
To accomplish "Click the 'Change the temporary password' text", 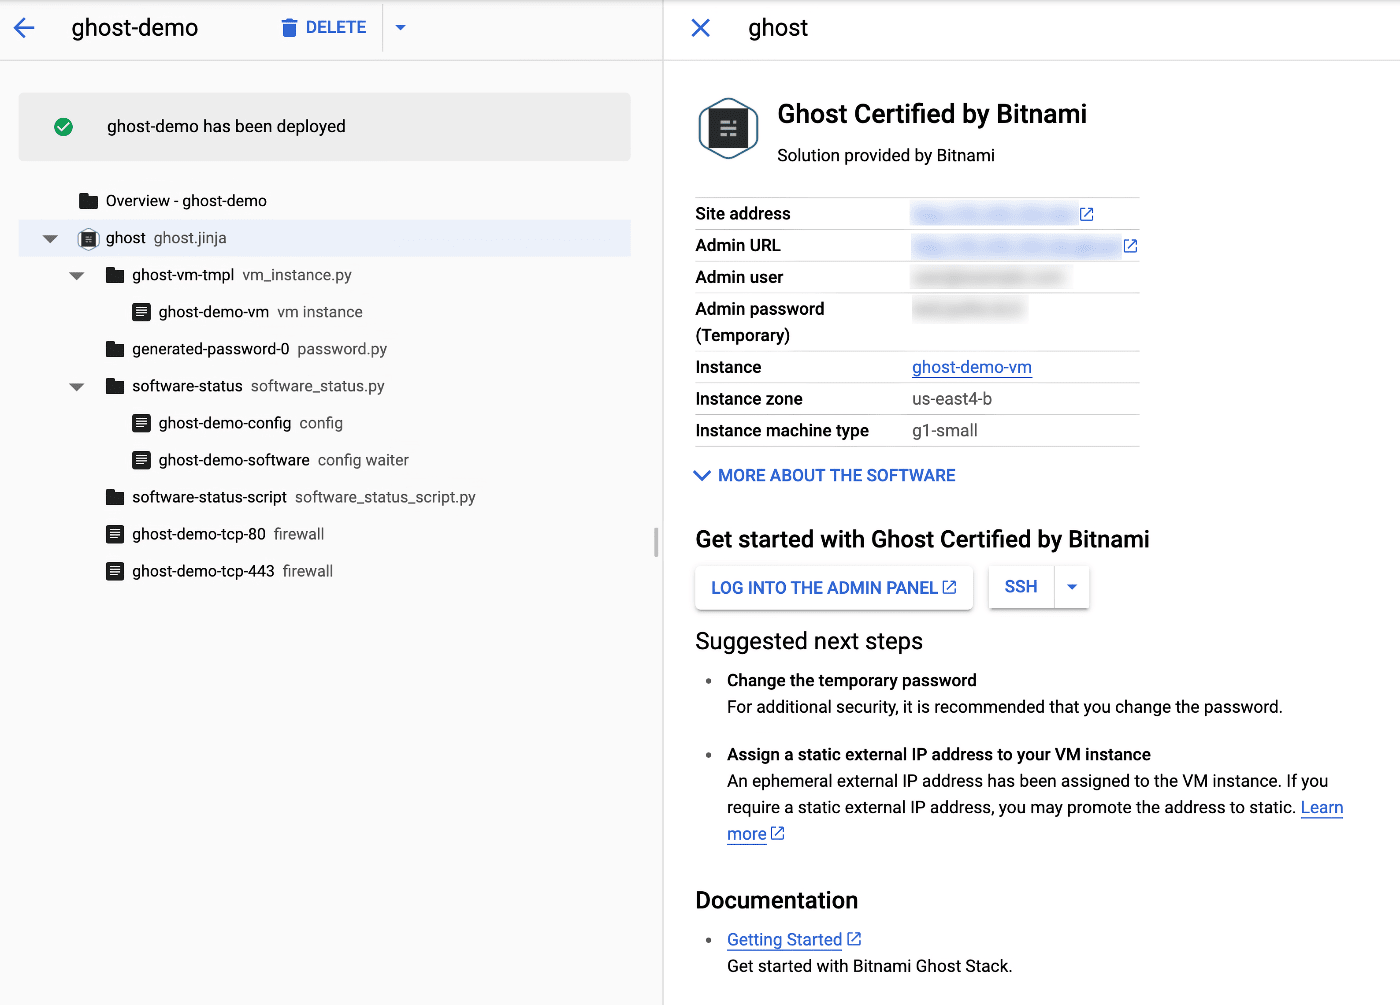I will click(x=852, y=681).
